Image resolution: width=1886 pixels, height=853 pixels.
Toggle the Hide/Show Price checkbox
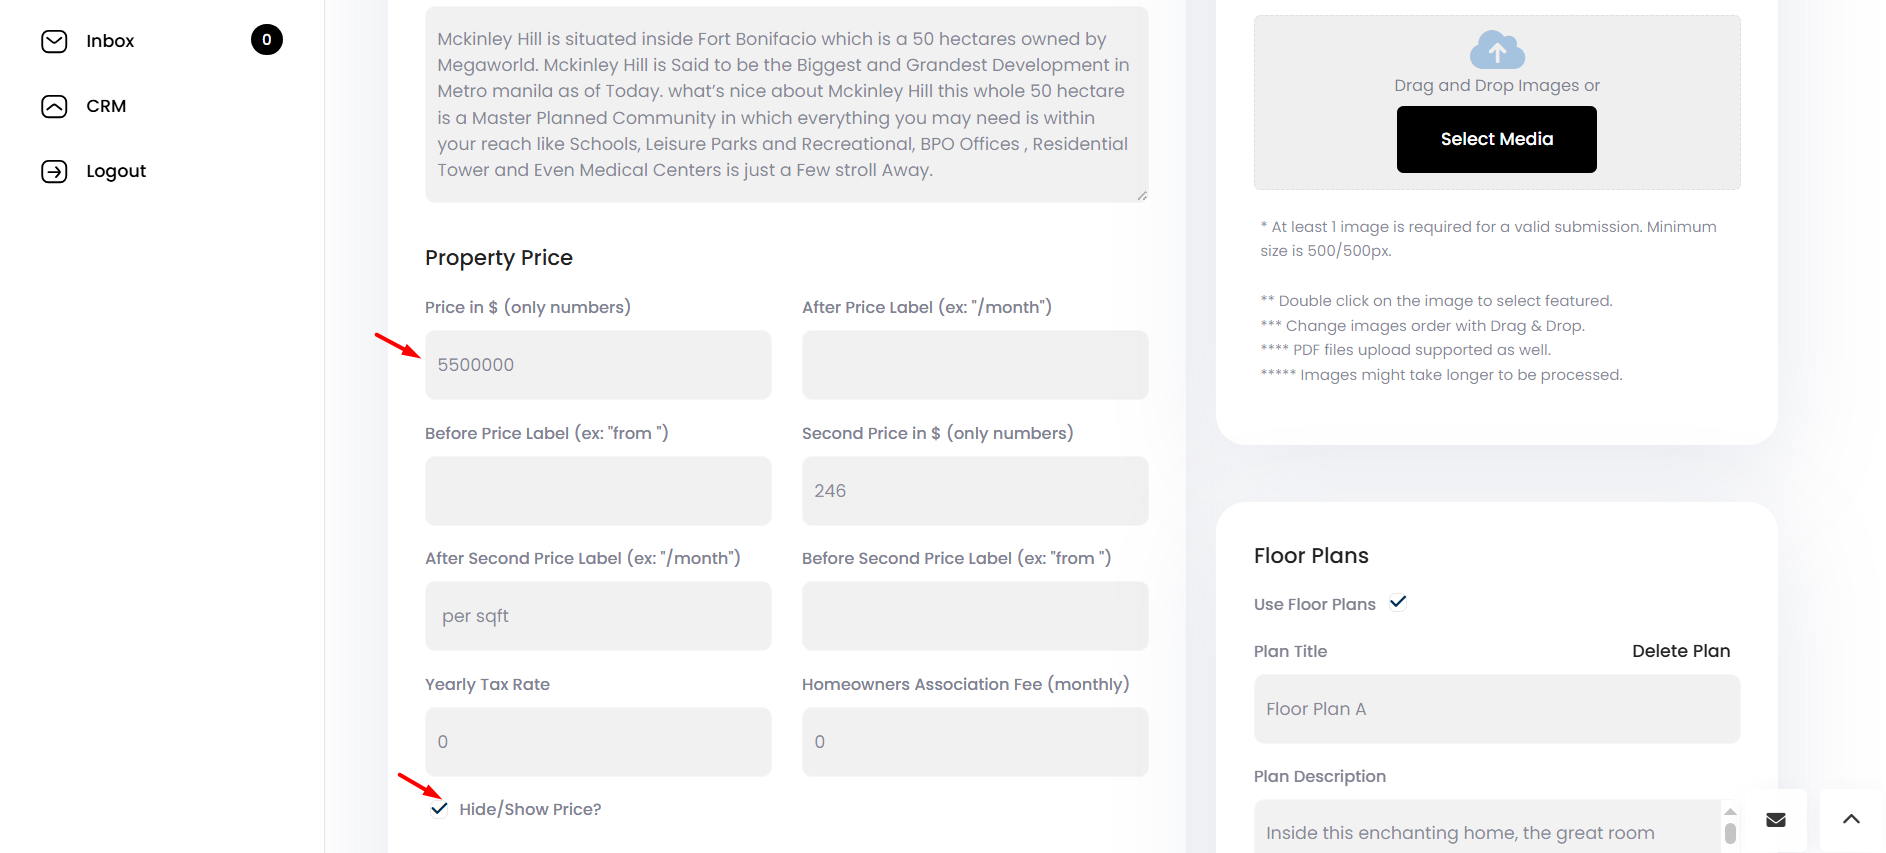click(x=439, y=808)
